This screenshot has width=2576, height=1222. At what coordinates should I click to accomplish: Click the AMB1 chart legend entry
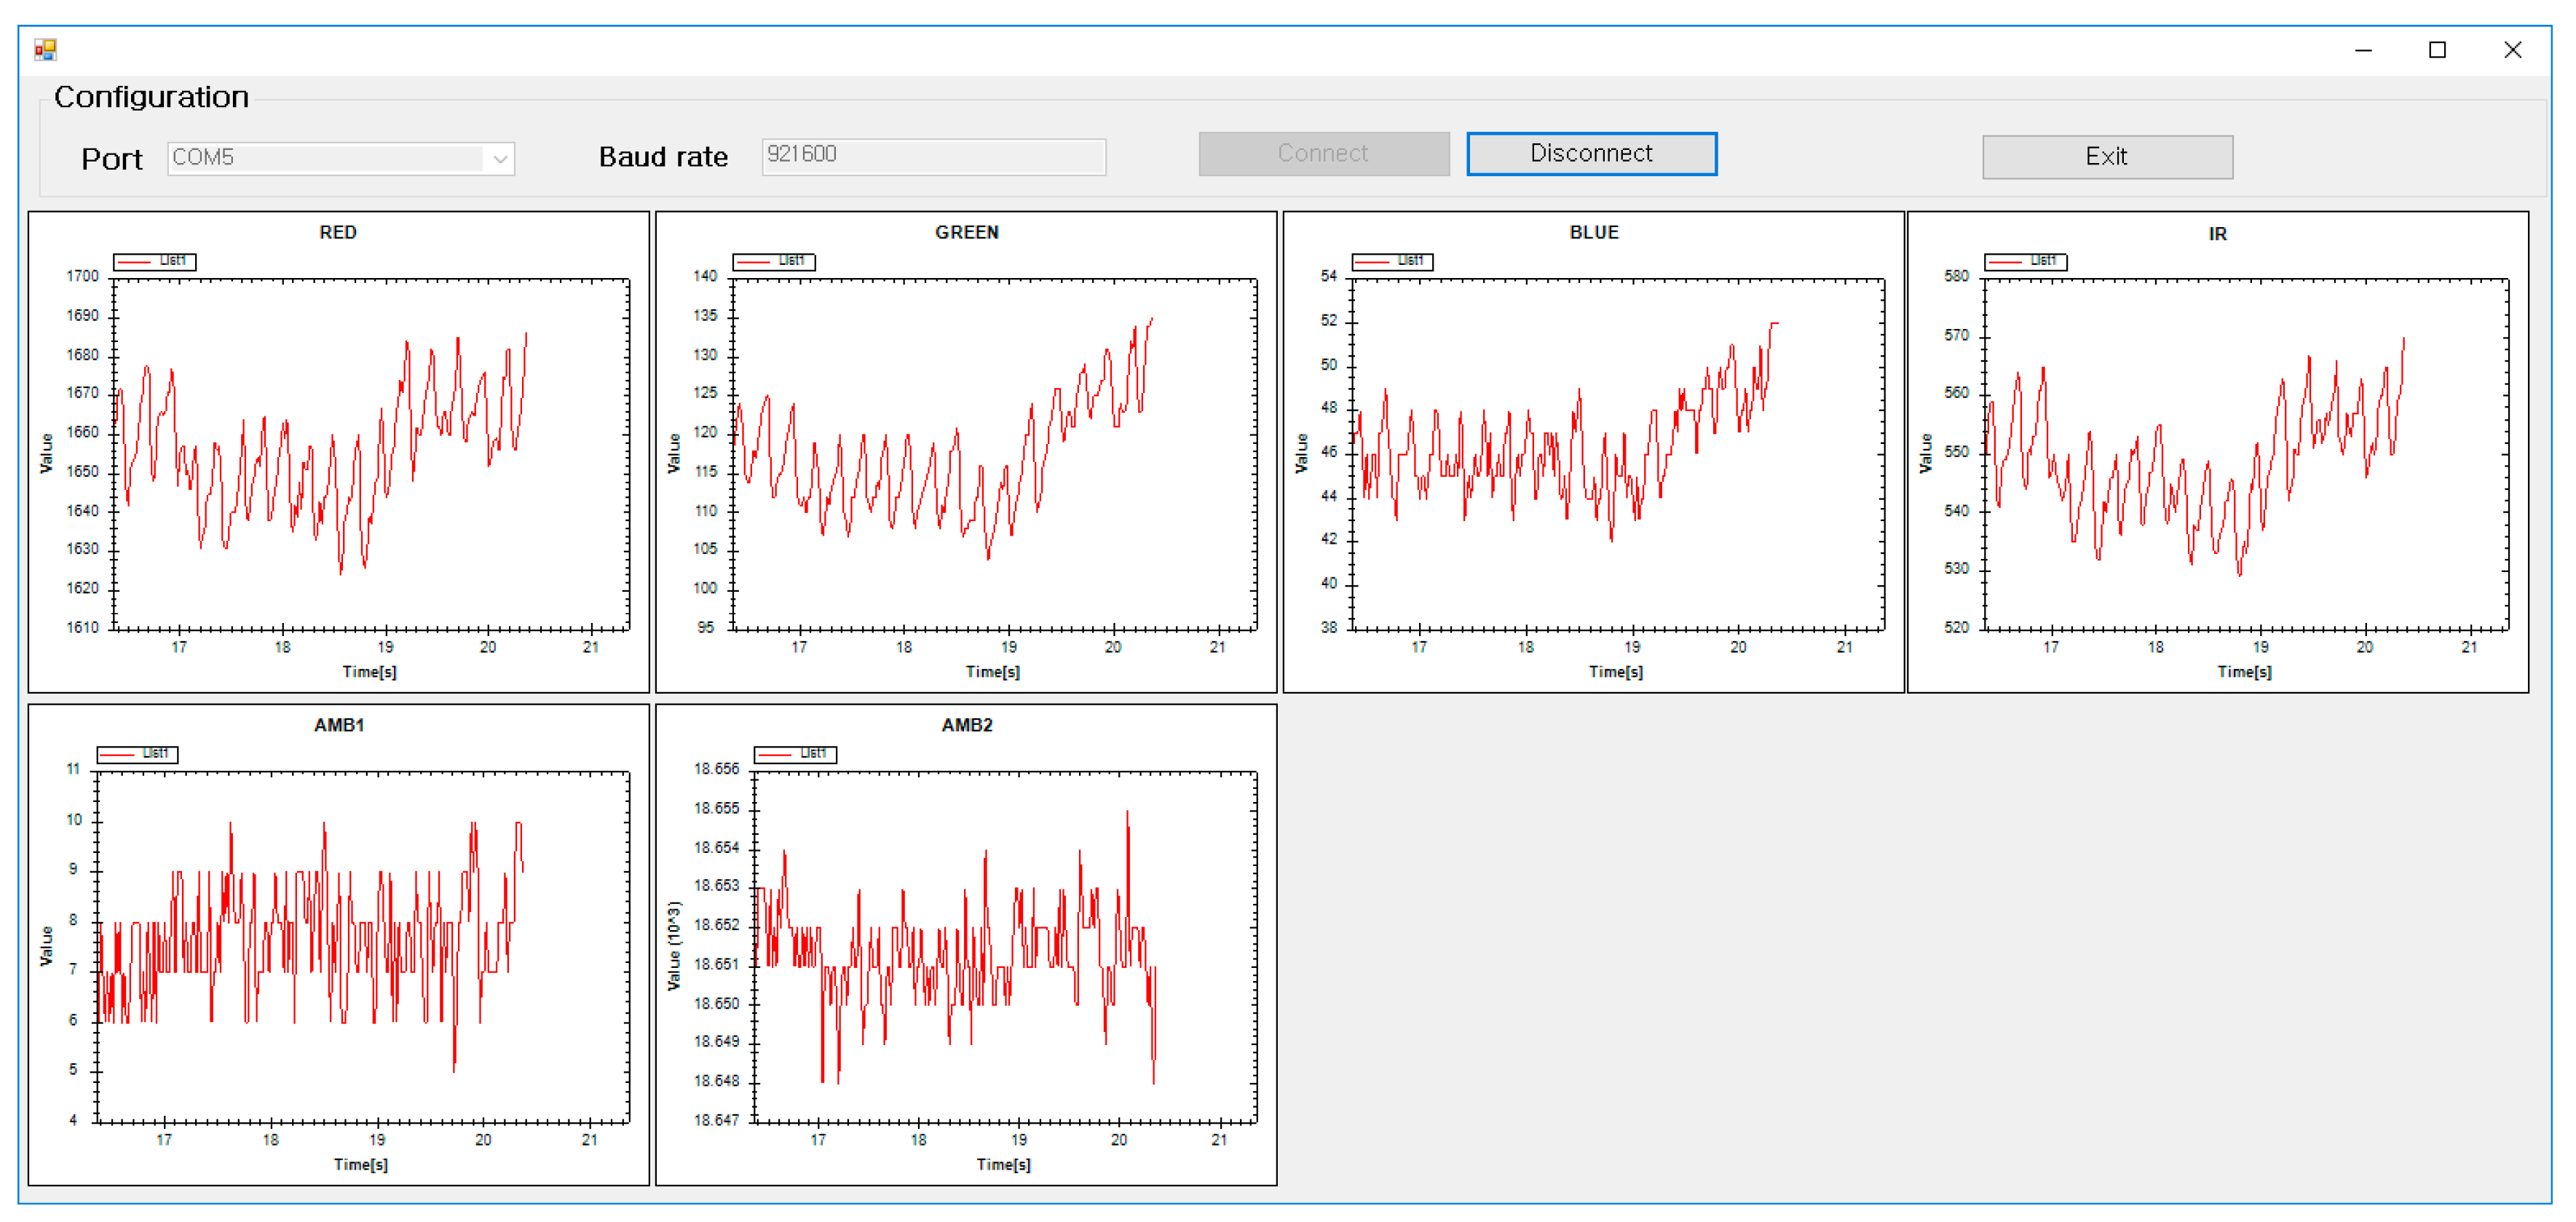click(137, 753)
